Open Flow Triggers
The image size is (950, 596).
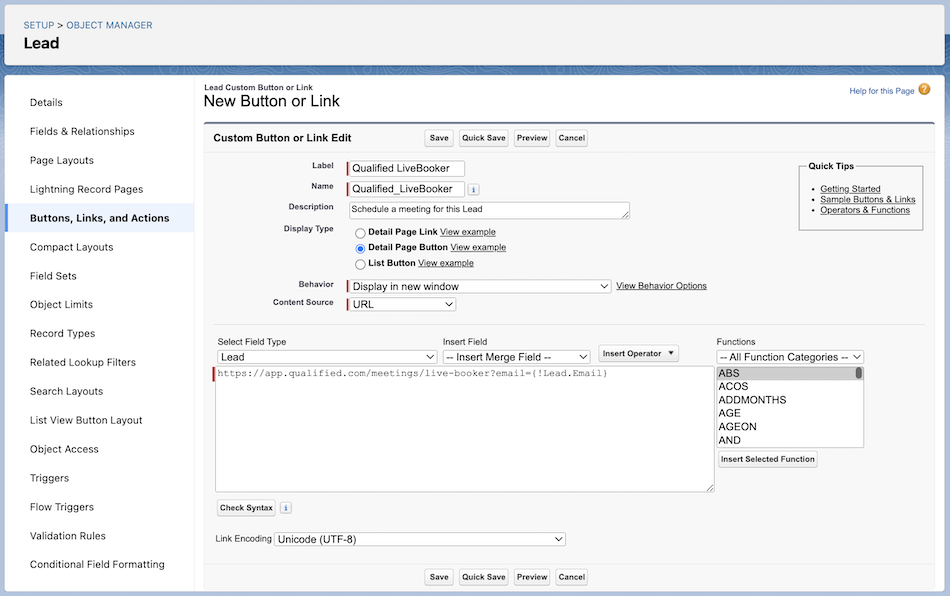62,507
